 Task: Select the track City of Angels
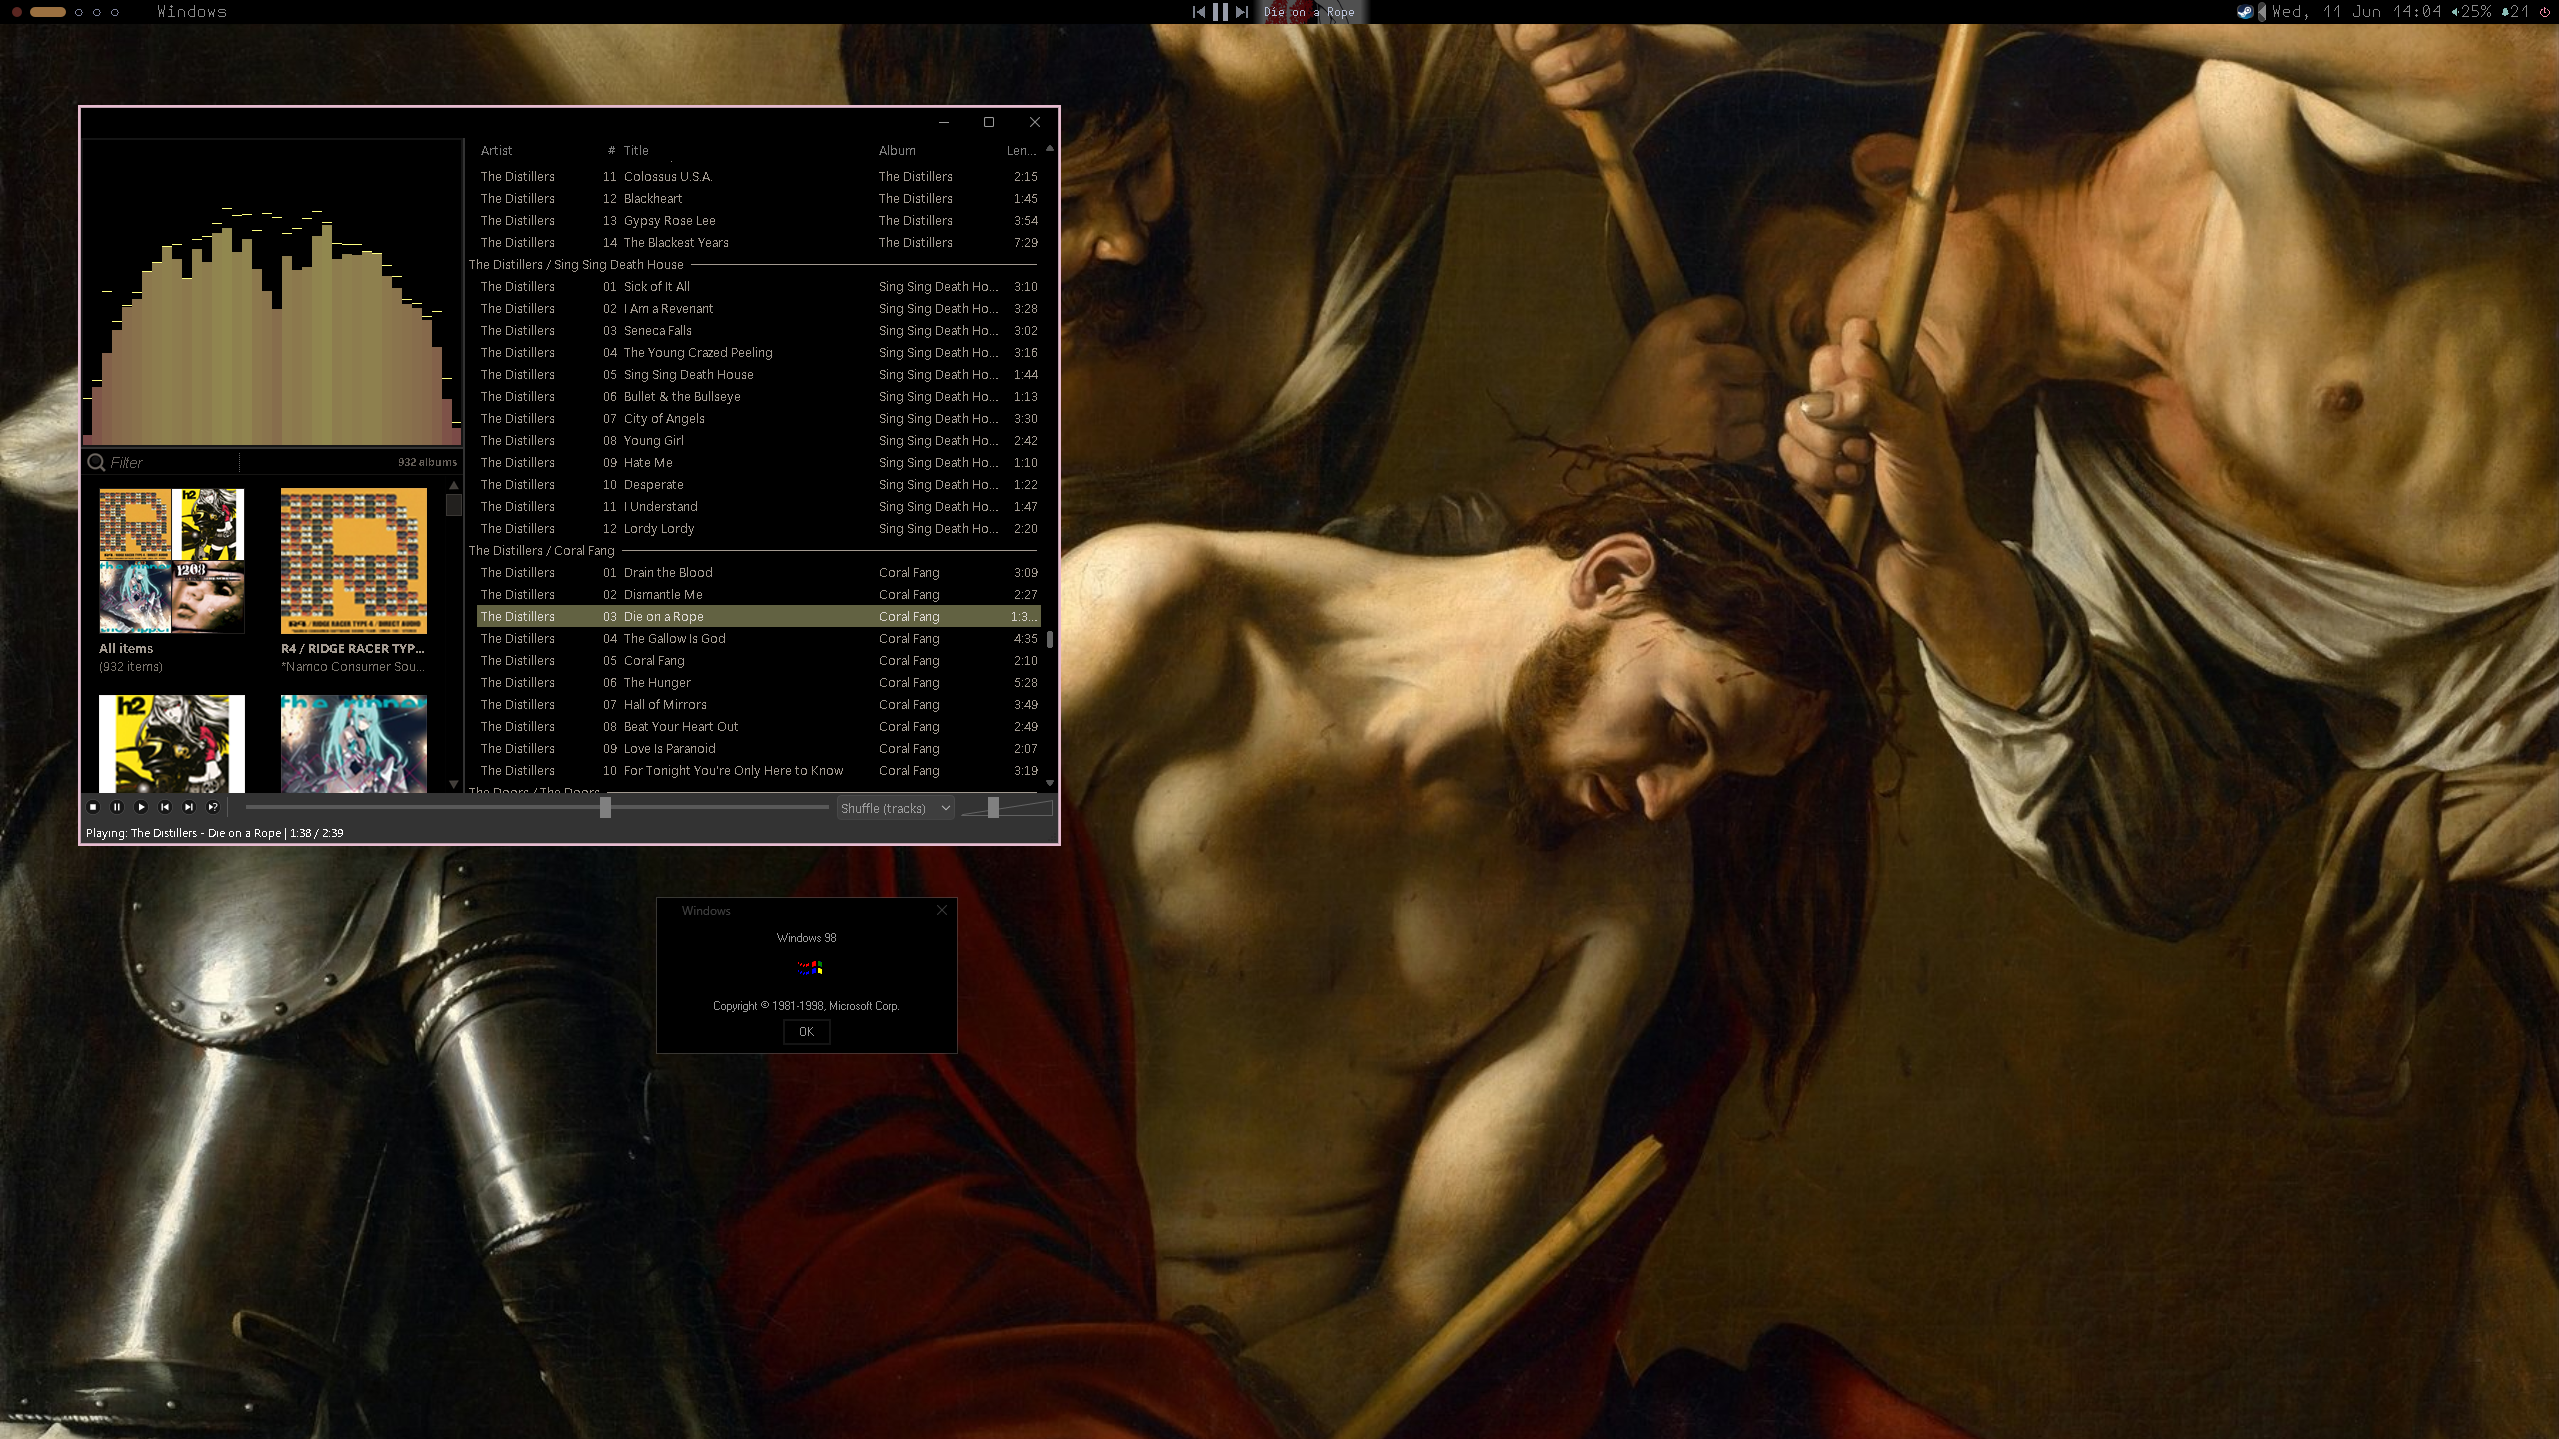[x=758, y=419]
